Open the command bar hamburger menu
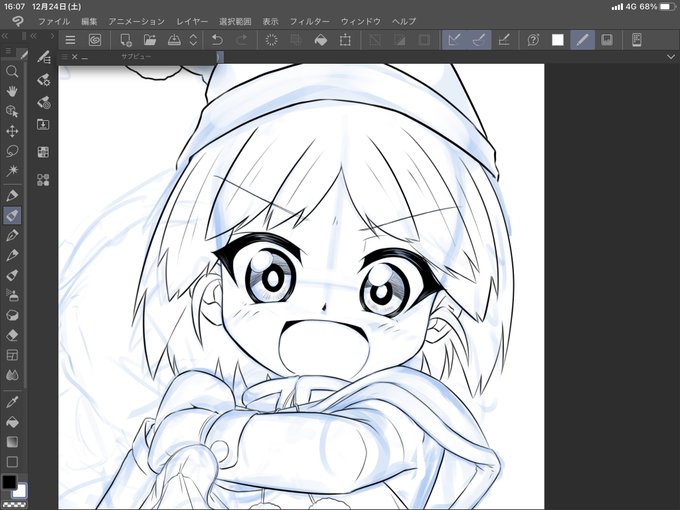The image size is (680, 510). pos(70,40)
